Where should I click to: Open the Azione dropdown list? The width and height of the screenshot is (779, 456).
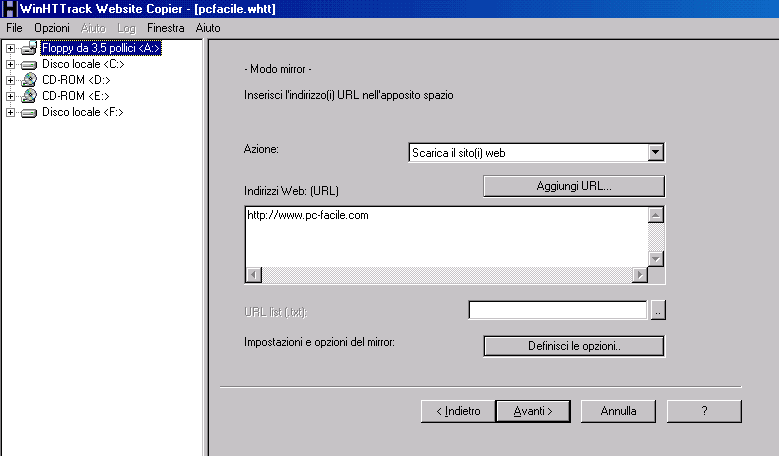click(656, 153)
